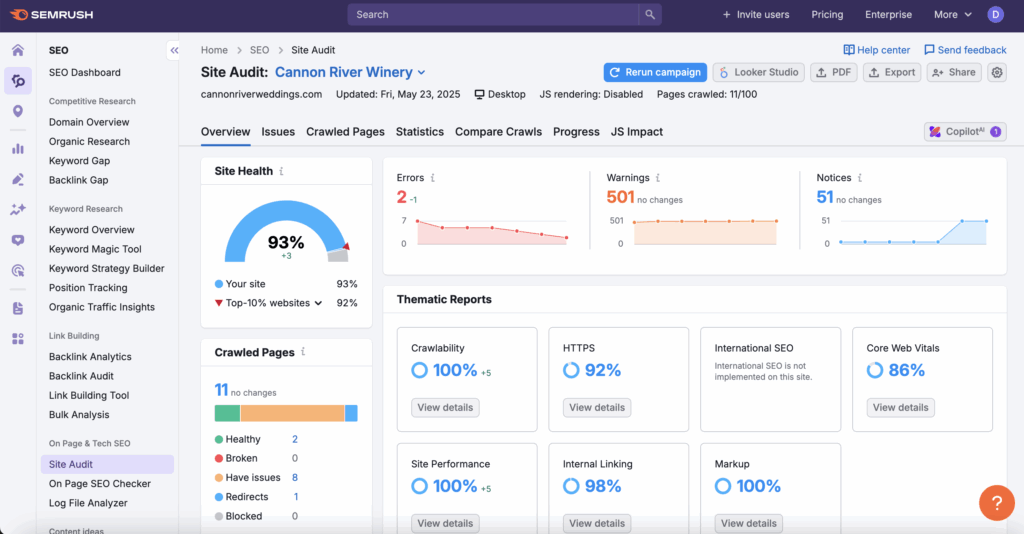View details for Core Web Vitals
The image size is (1024, 534).
[x=901, y=407]
